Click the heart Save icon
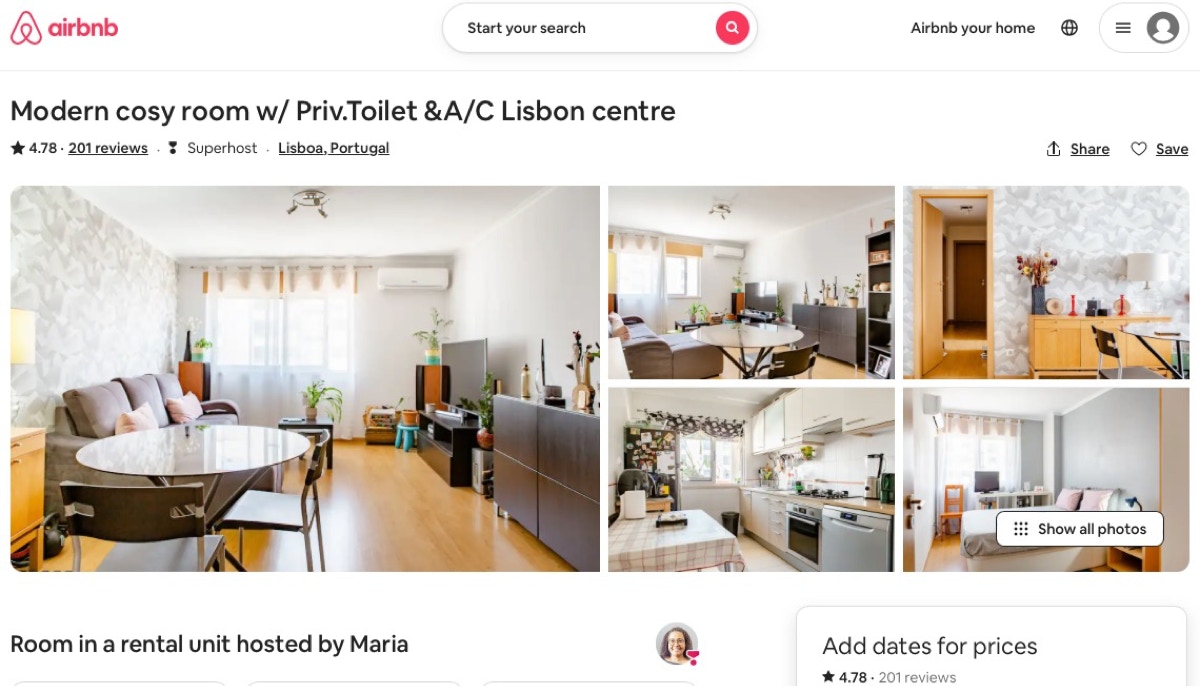 [x=1139, y=149]
